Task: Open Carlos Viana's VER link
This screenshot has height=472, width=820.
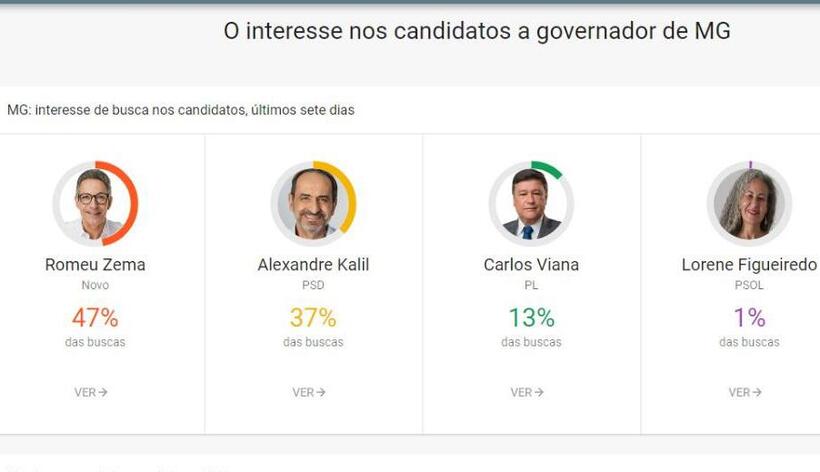Action: pos(527,392)
